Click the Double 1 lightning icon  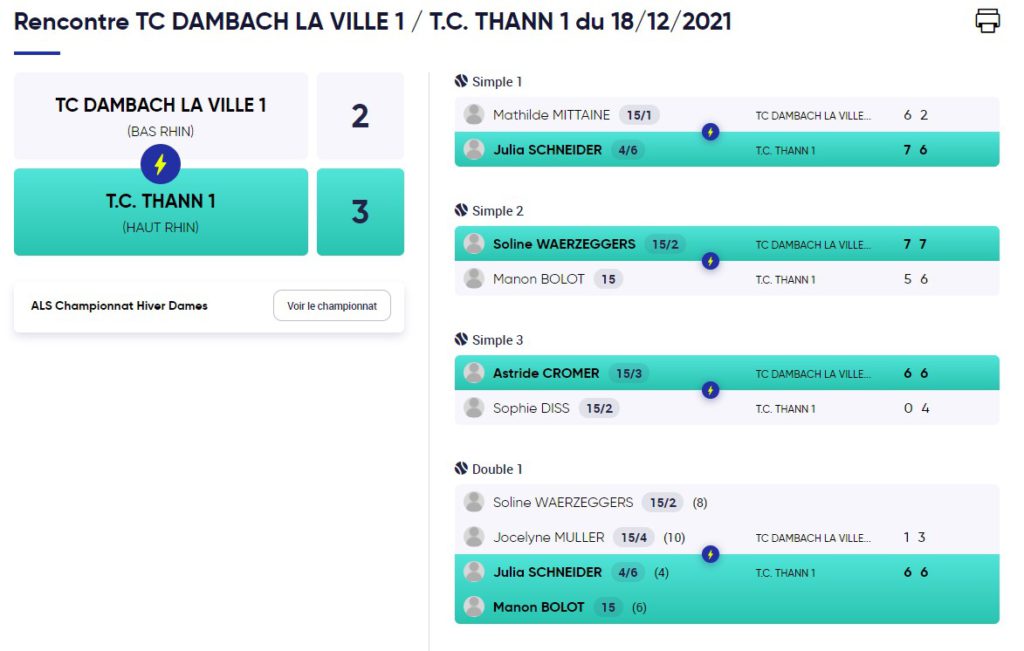(711, 554)
